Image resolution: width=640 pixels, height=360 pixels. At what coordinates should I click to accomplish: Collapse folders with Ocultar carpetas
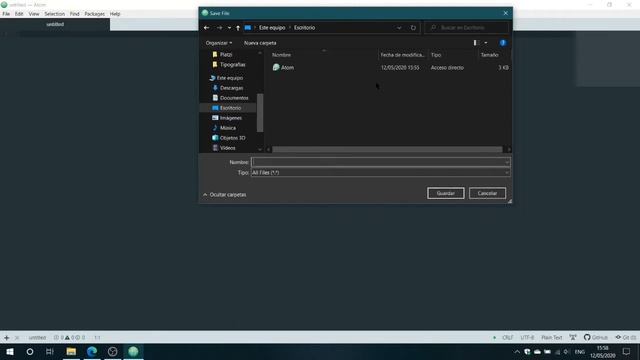[224, 195]
